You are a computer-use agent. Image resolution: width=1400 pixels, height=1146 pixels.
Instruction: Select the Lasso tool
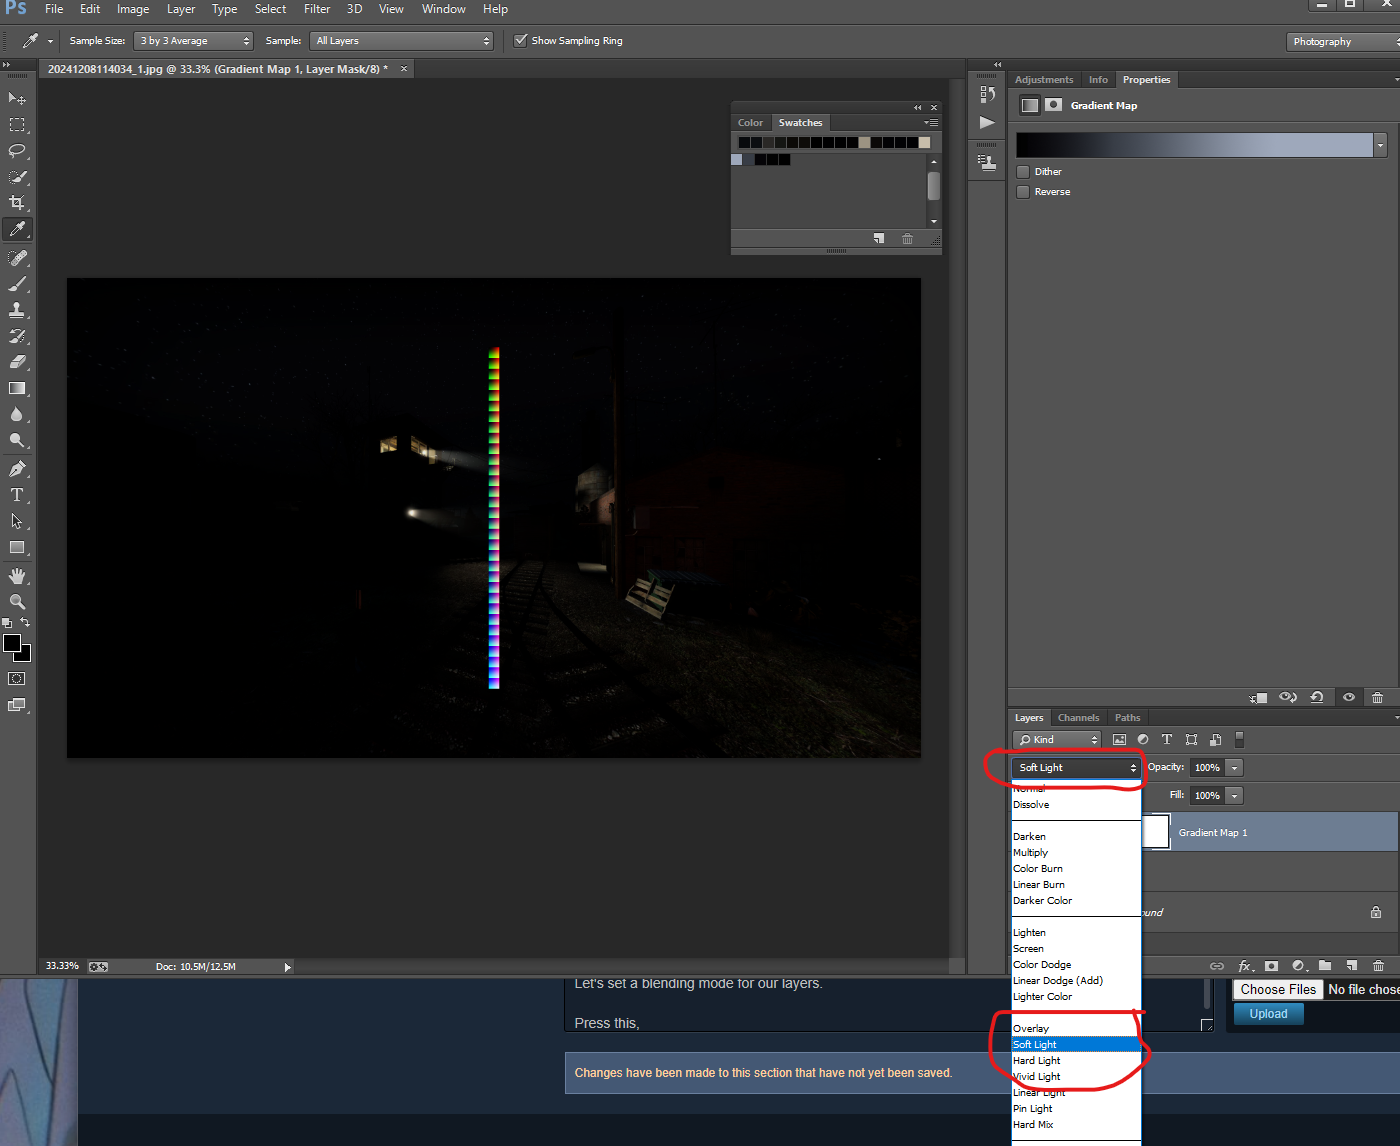tap(17, 151)
